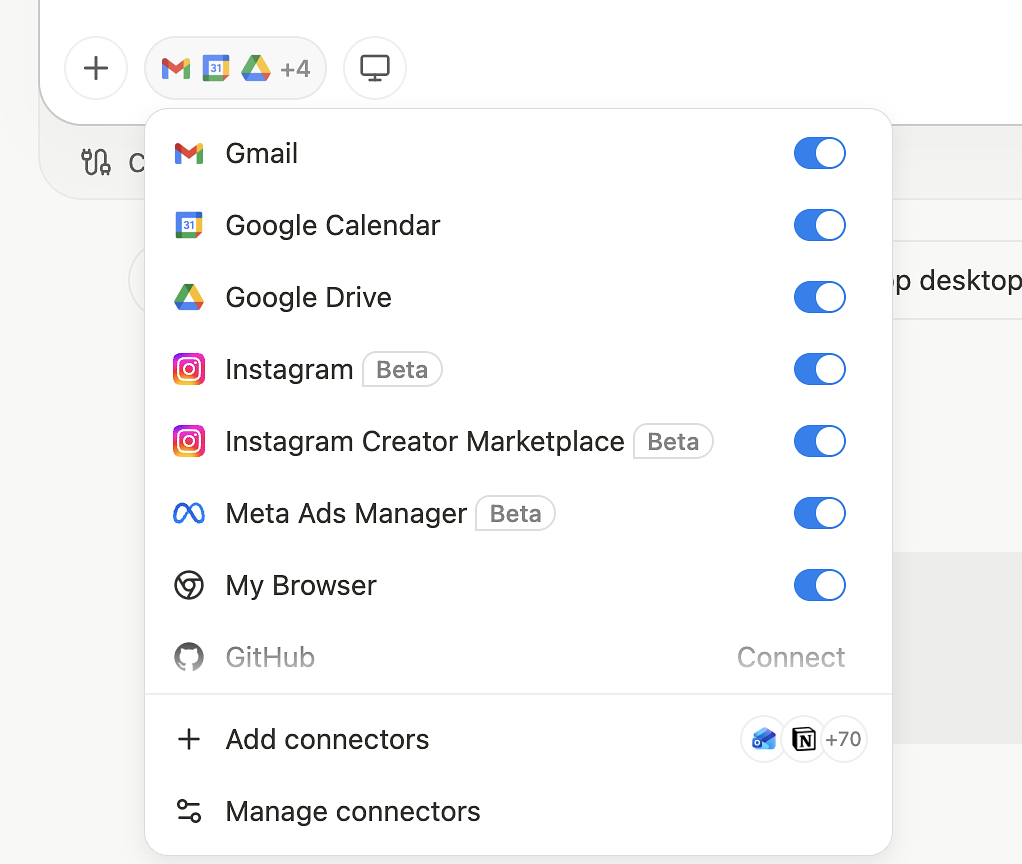Click the Google Calendar icon in list
This screenshot has height=864, width=1022.
[x=189, y=225]
